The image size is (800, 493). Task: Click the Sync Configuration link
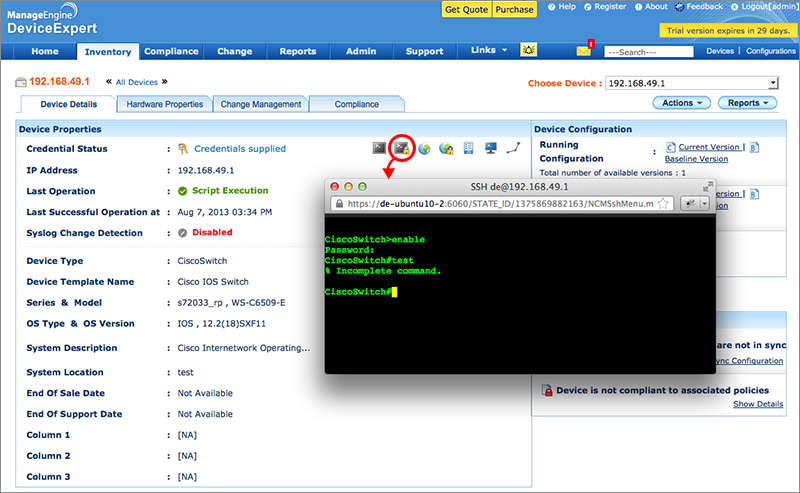click(750, 361)
